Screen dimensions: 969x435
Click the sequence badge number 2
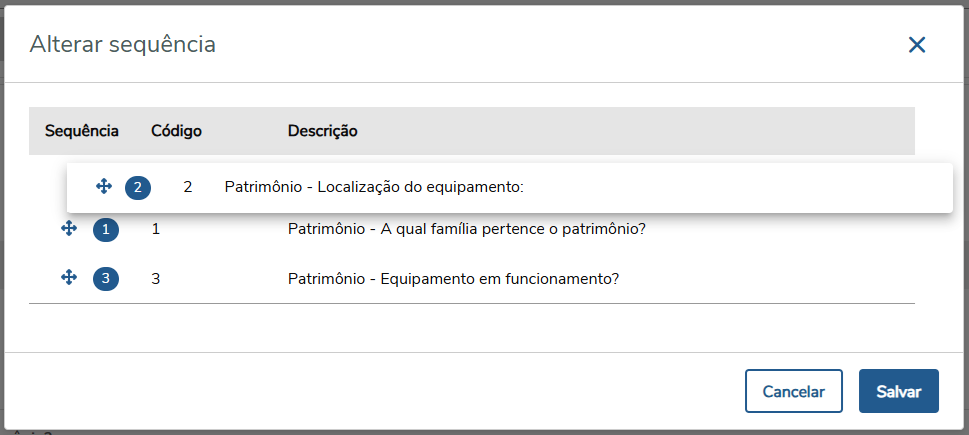click(x=138, y=187)
